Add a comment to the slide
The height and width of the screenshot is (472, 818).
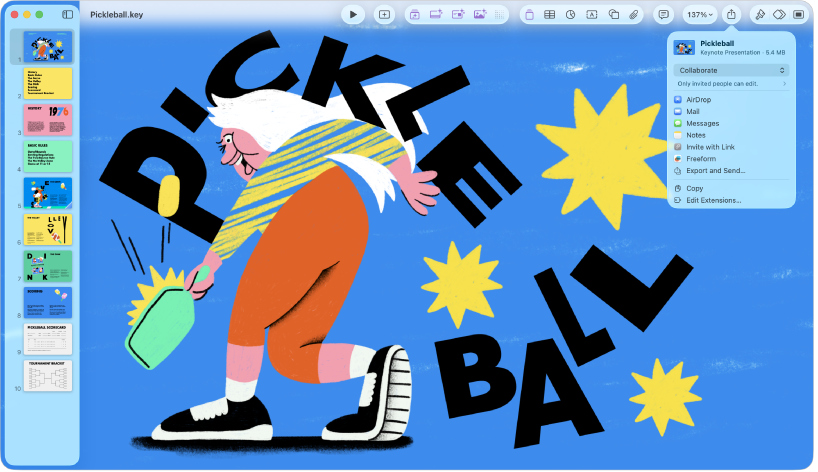(x=663, y=14)
